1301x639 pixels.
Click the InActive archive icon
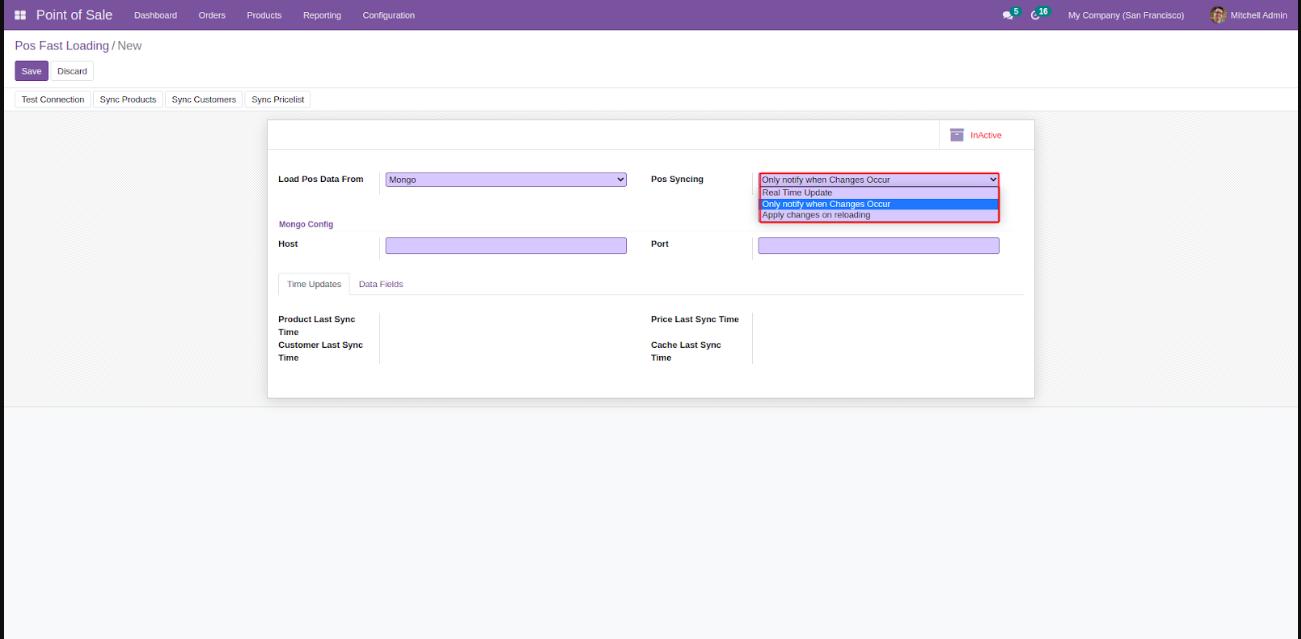click(x=957, y=135)
